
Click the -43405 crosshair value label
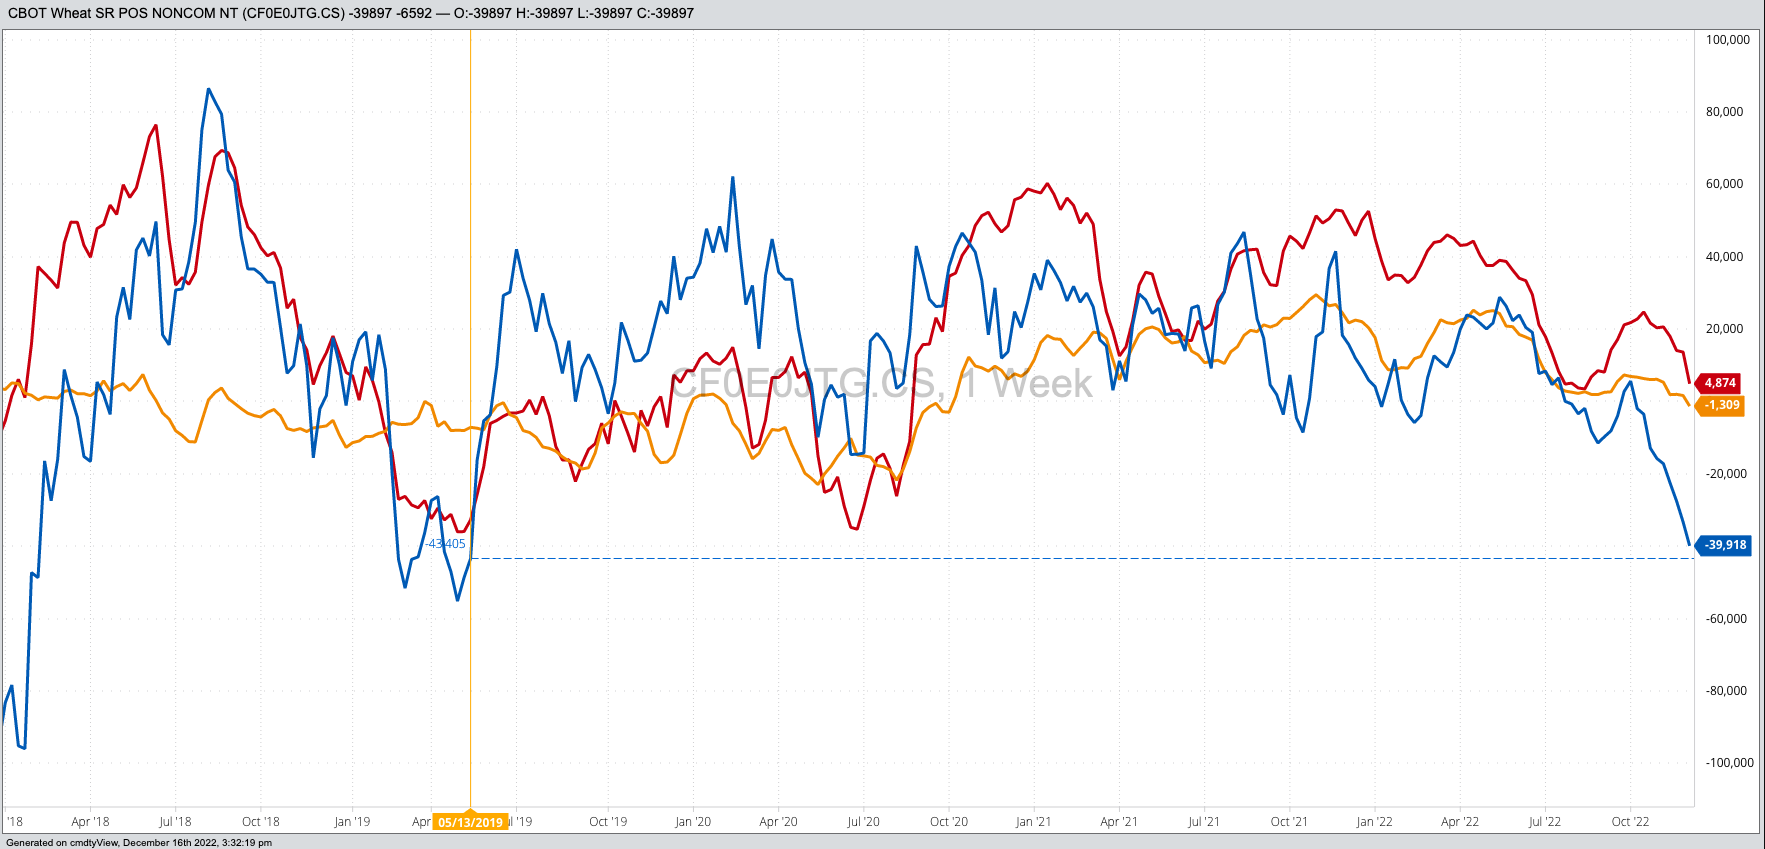click(446, 544)
